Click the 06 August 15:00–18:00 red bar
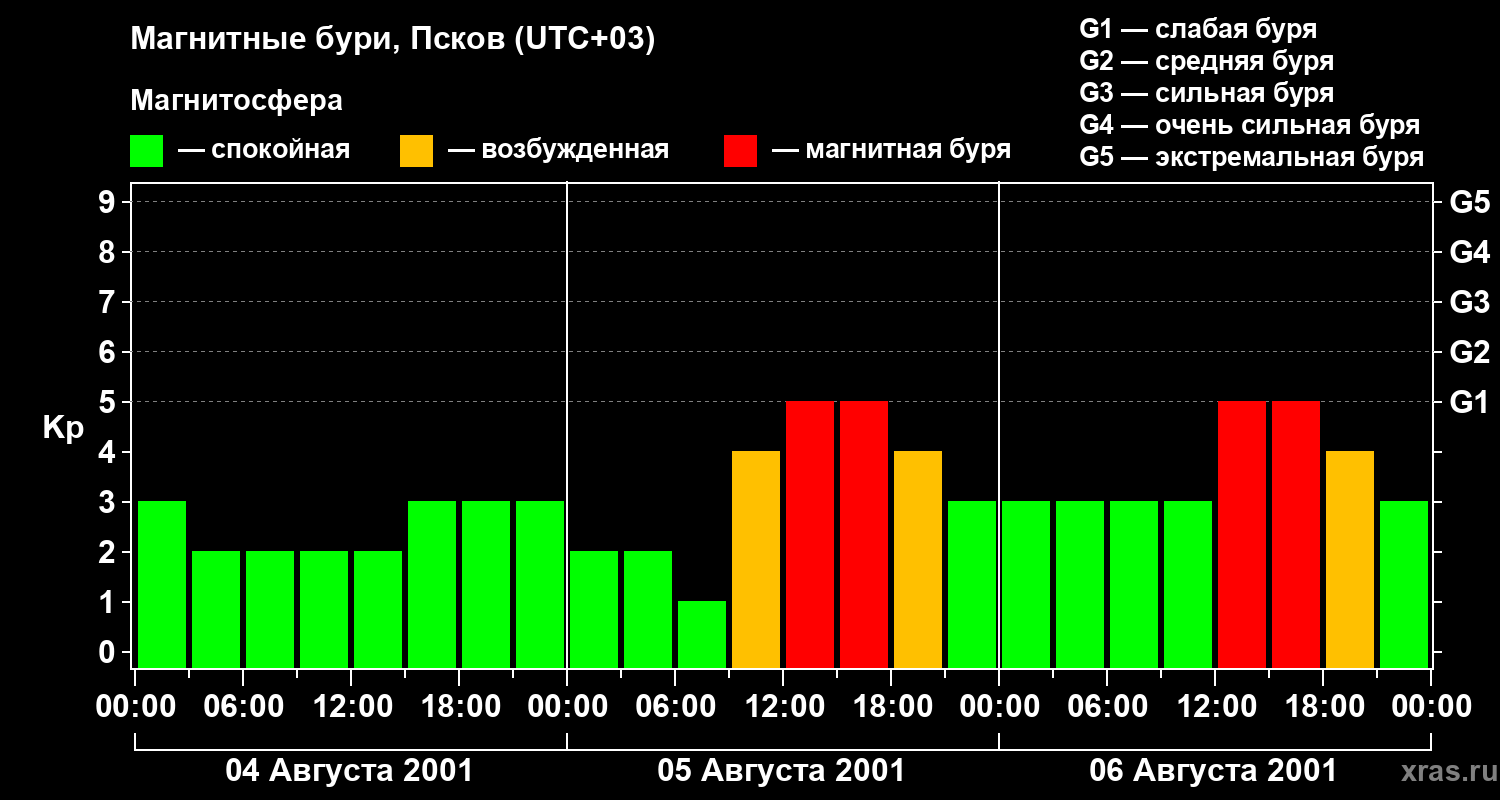The width and height of the screenshot is (1500, 800). [x=1296, y=534]
